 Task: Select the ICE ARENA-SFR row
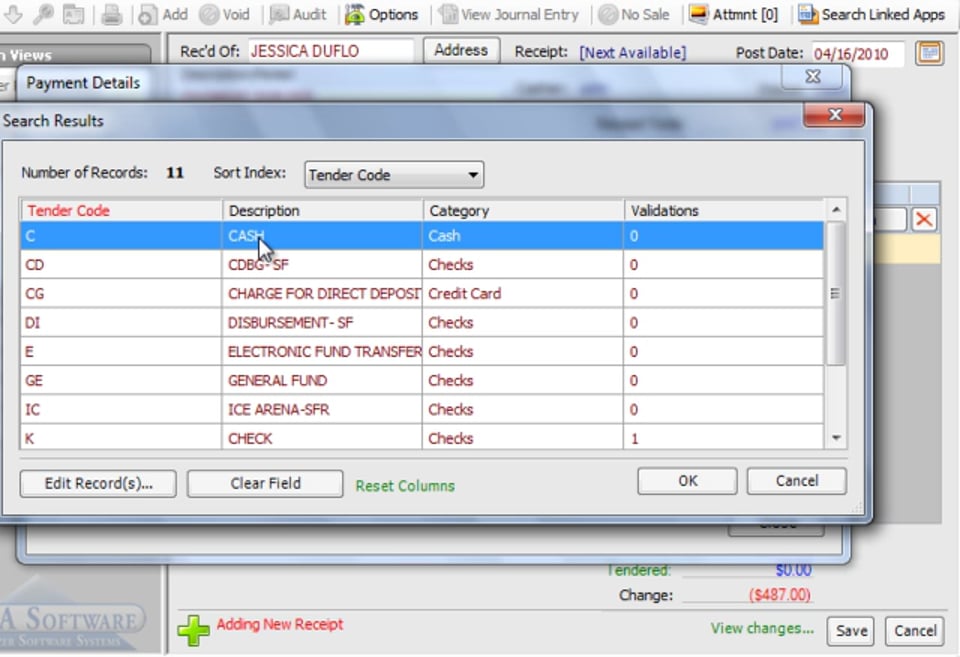click(x=422, y=409)
